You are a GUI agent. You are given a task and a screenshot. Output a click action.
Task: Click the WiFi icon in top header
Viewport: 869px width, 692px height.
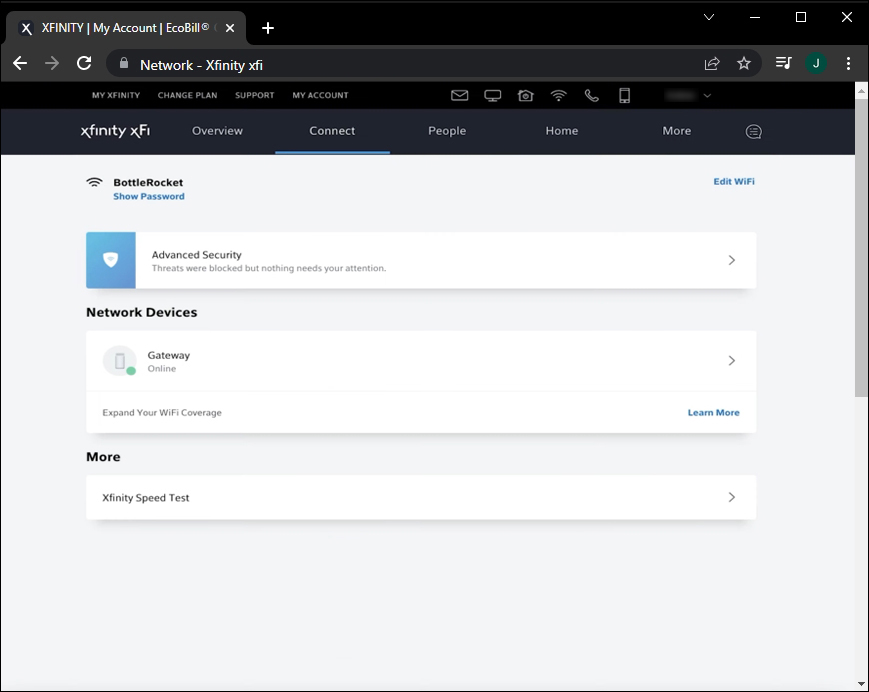pos(558,96)
